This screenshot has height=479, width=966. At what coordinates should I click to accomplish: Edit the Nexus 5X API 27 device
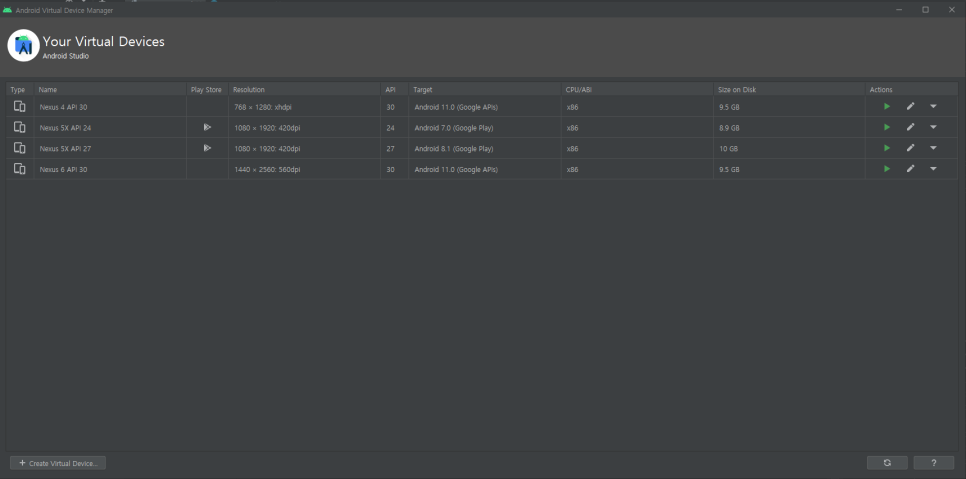[910, 148]
